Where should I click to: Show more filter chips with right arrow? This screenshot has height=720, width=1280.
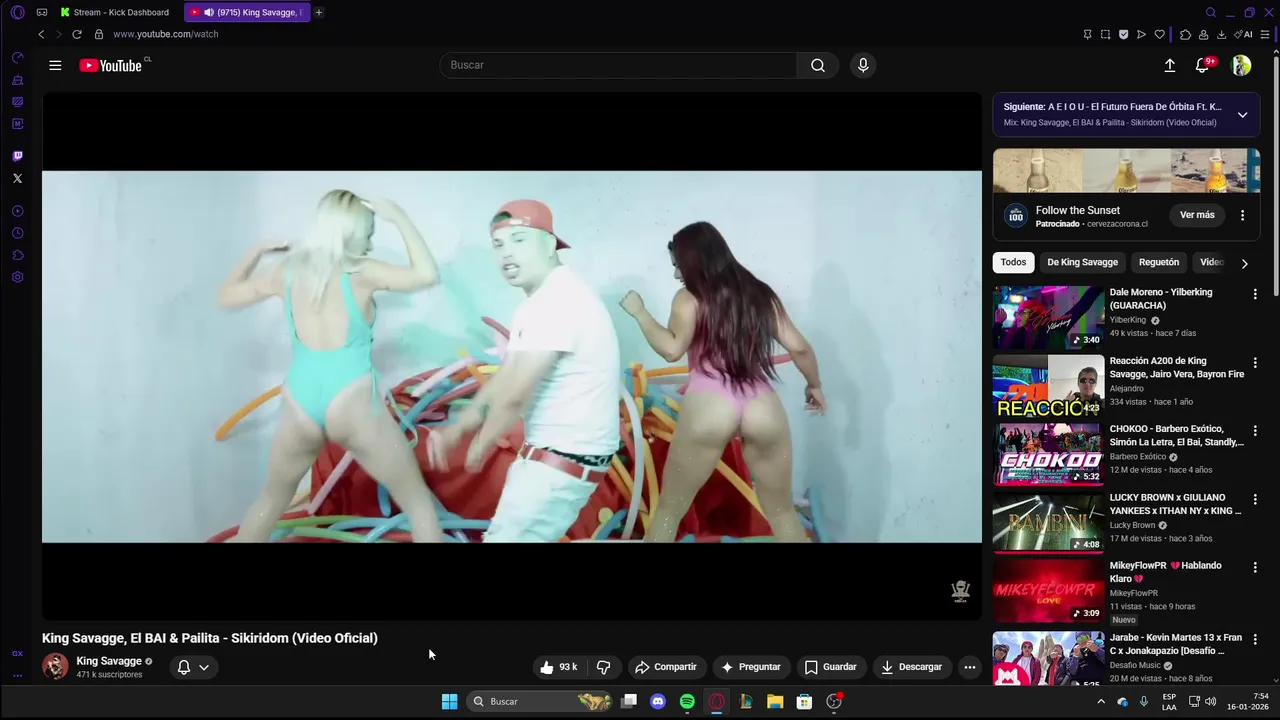tap(1244, 263)
